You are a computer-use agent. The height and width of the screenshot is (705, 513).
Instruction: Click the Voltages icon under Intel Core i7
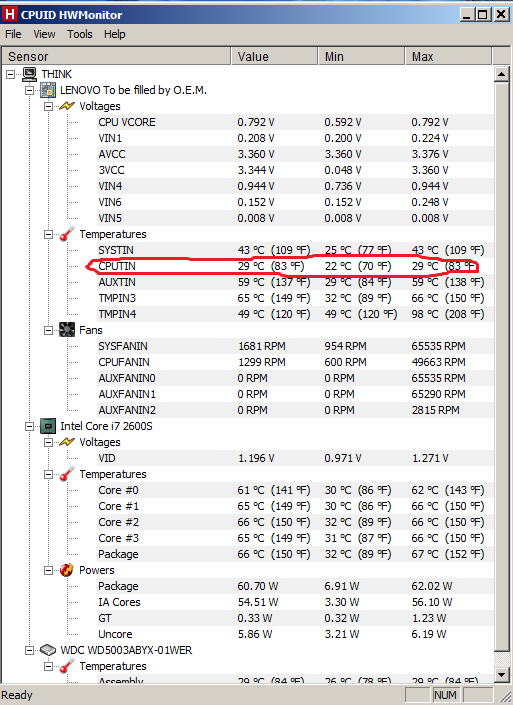pyautogui.click(x=67, y=442)
